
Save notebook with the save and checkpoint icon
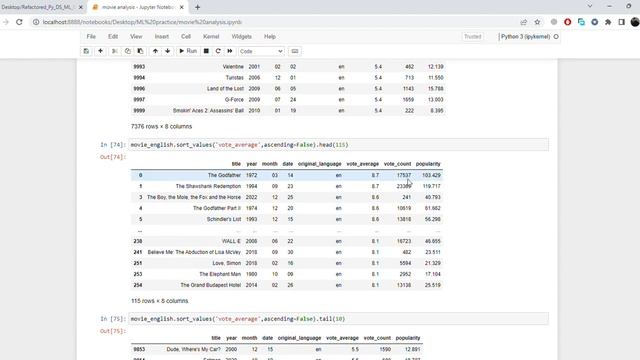(x=86, y=51)
